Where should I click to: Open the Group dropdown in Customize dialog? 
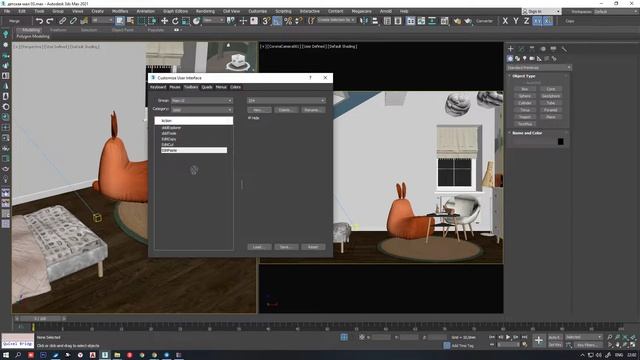202,100
